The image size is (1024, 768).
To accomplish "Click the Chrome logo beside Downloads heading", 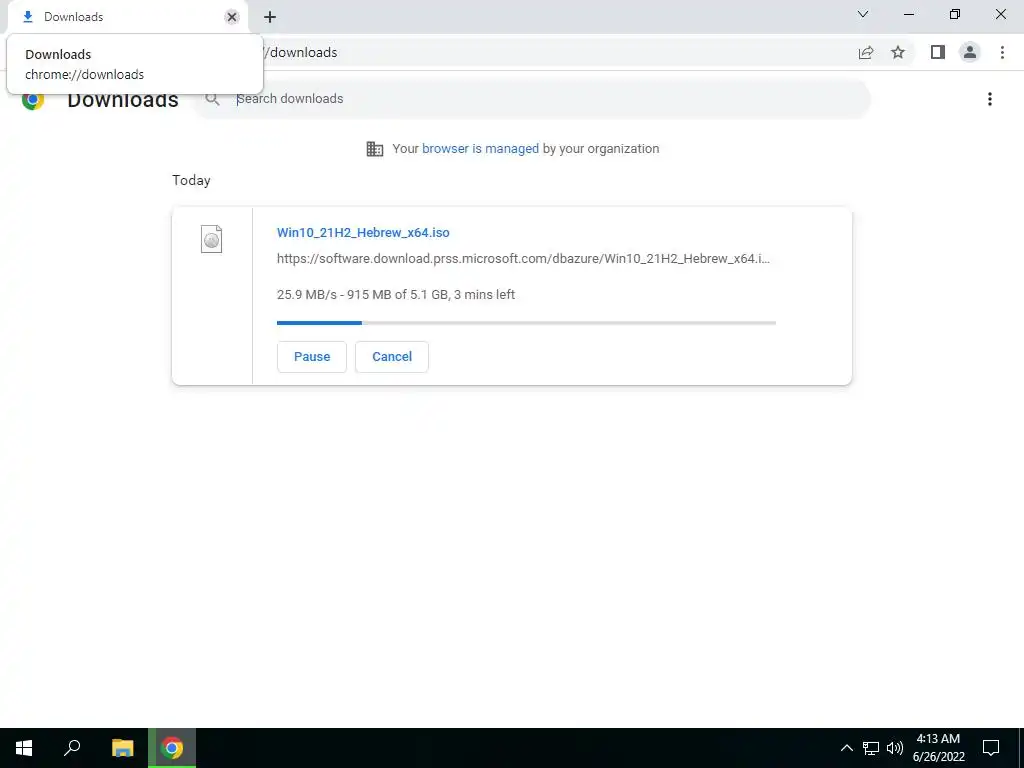I will (x=33, y=100).
